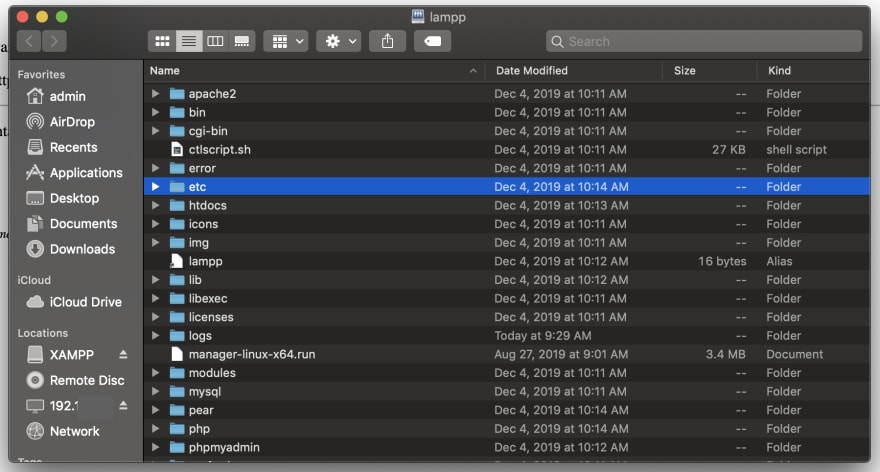Select the licenses folder row
The image size is (880, 472).
(507, 317)
